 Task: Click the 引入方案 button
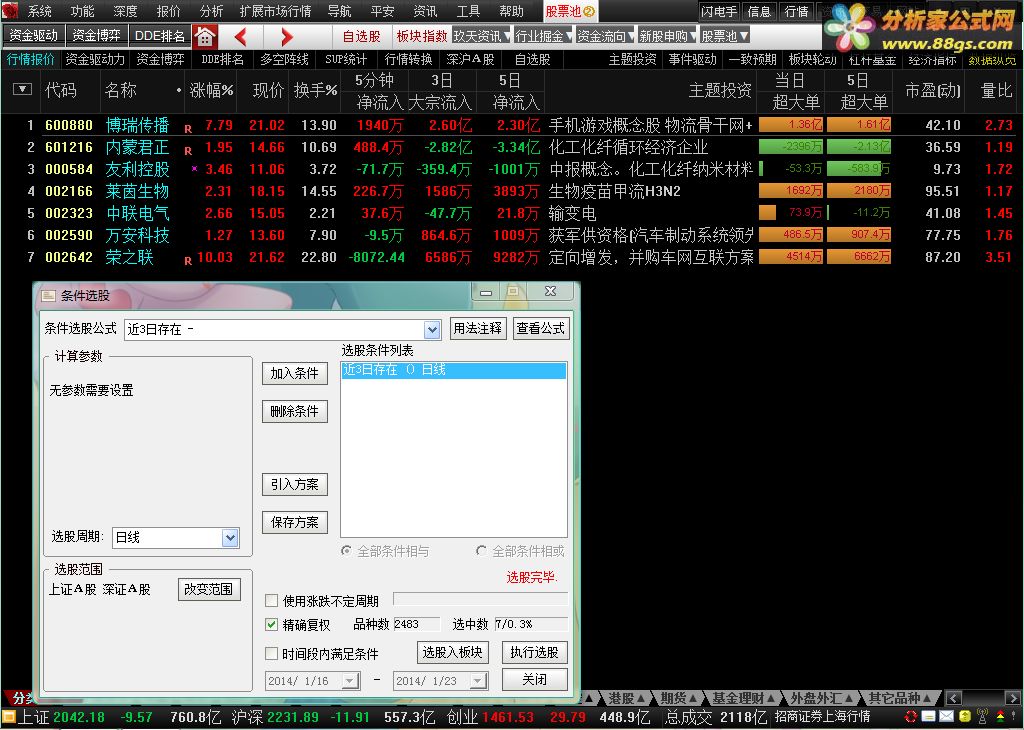click(x=295, y=484)
